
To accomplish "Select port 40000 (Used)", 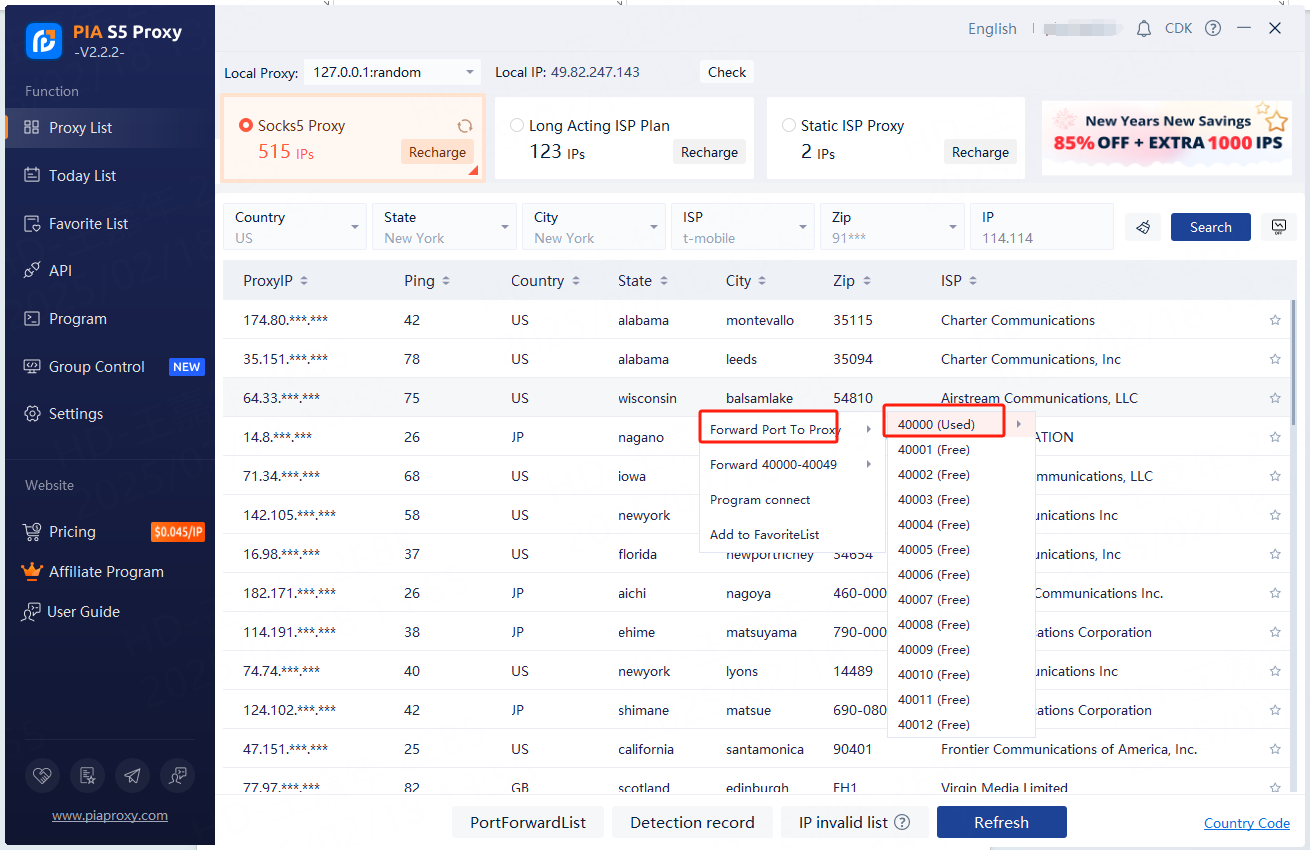I will (961, 424).
